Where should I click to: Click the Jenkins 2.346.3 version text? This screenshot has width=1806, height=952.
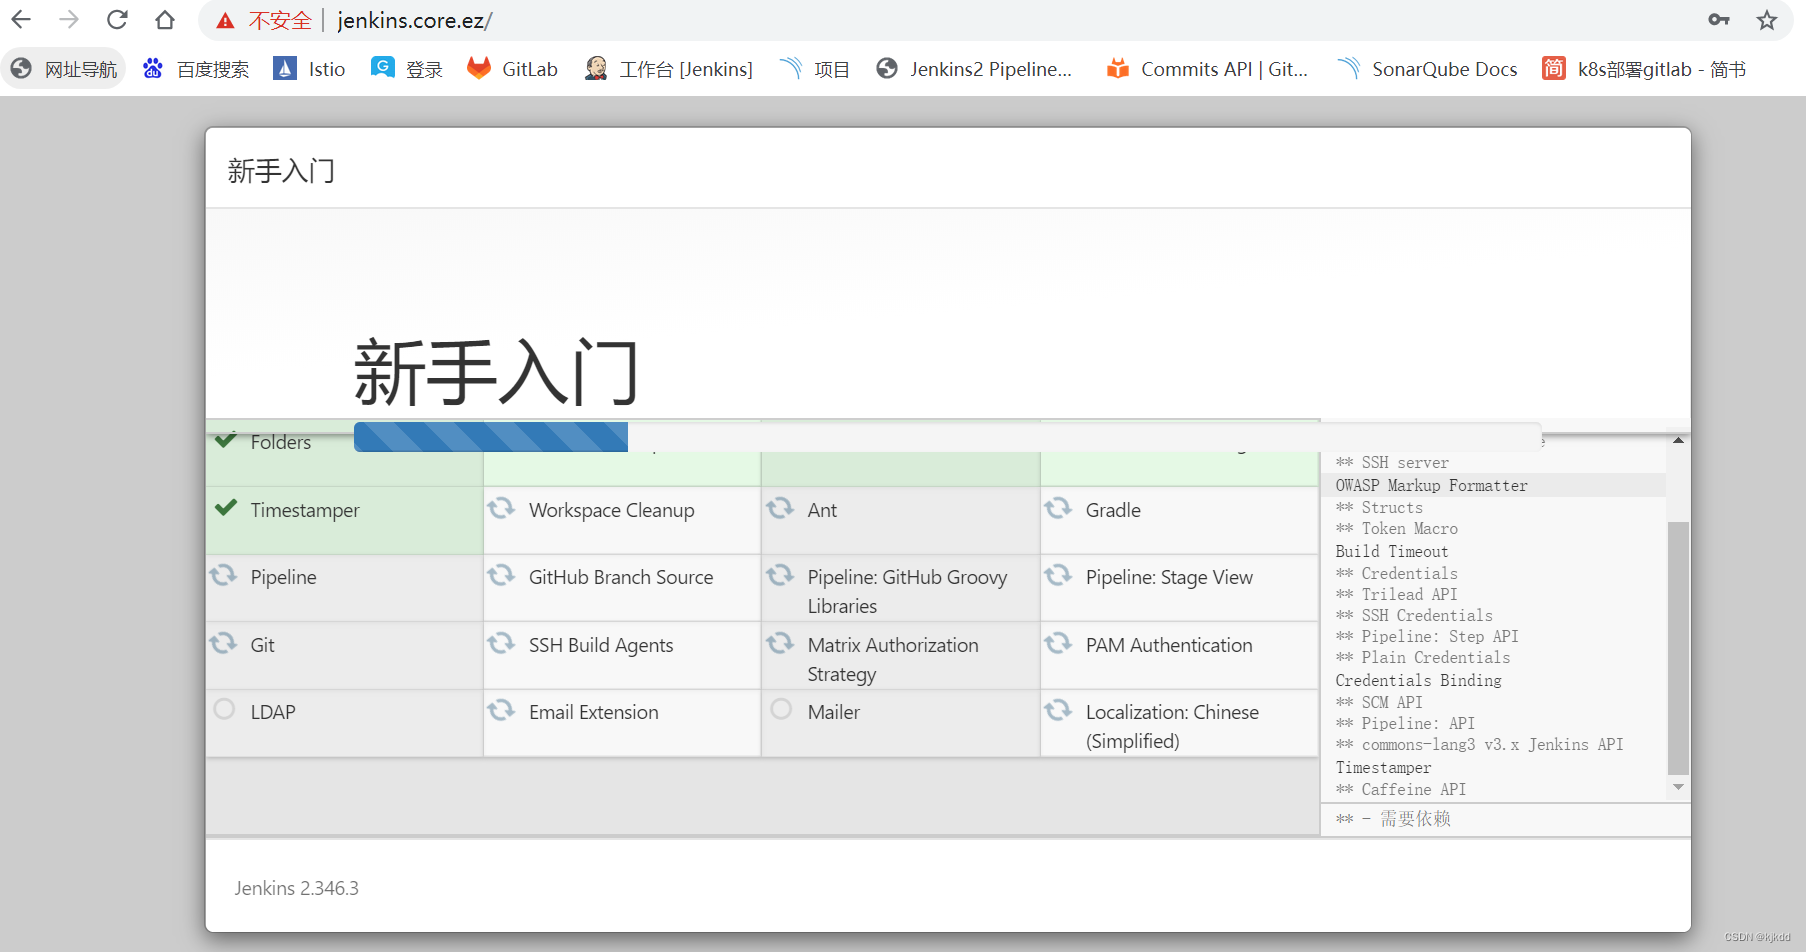click(x=297, y=888)
